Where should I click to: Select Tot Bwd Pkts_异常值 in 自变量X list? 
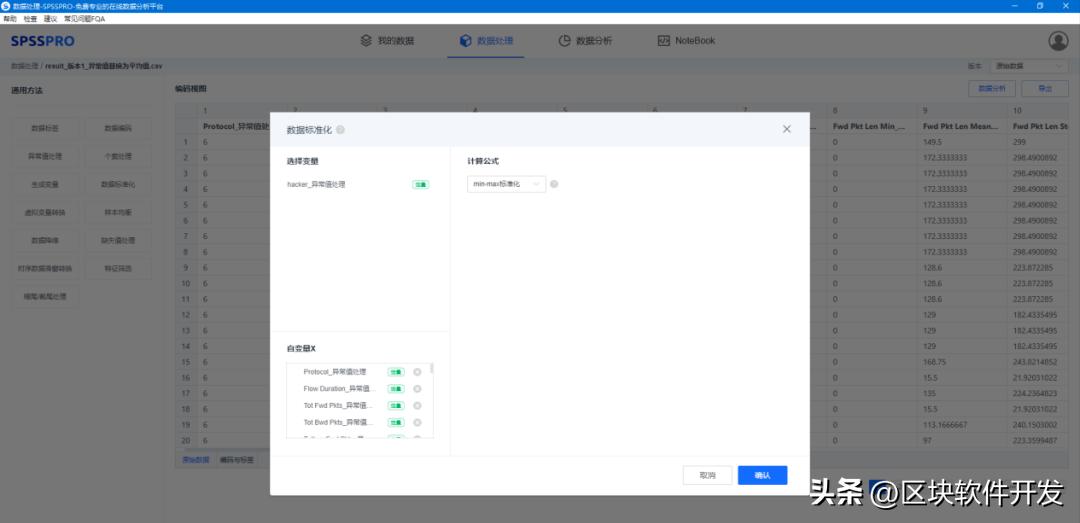338,422
